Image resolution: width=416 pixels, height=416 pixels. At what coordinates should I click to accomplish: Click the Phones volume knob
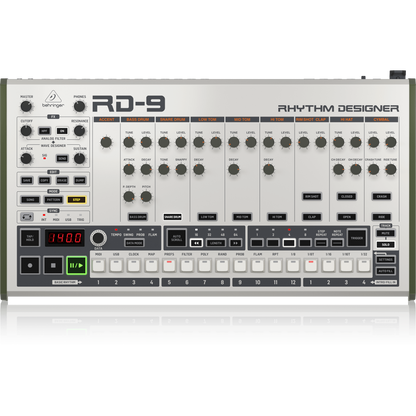(79, 106)
